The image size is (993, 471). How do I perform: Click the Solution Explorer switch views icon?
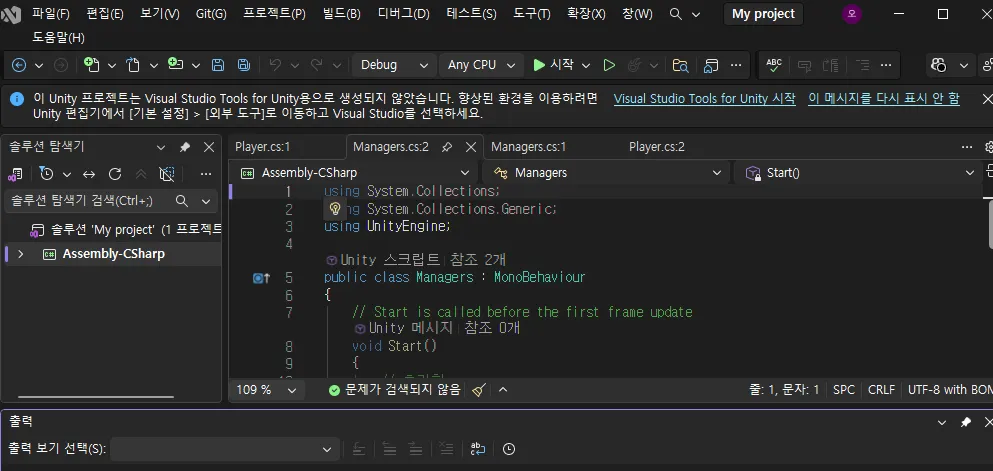[x=15, y=174]
